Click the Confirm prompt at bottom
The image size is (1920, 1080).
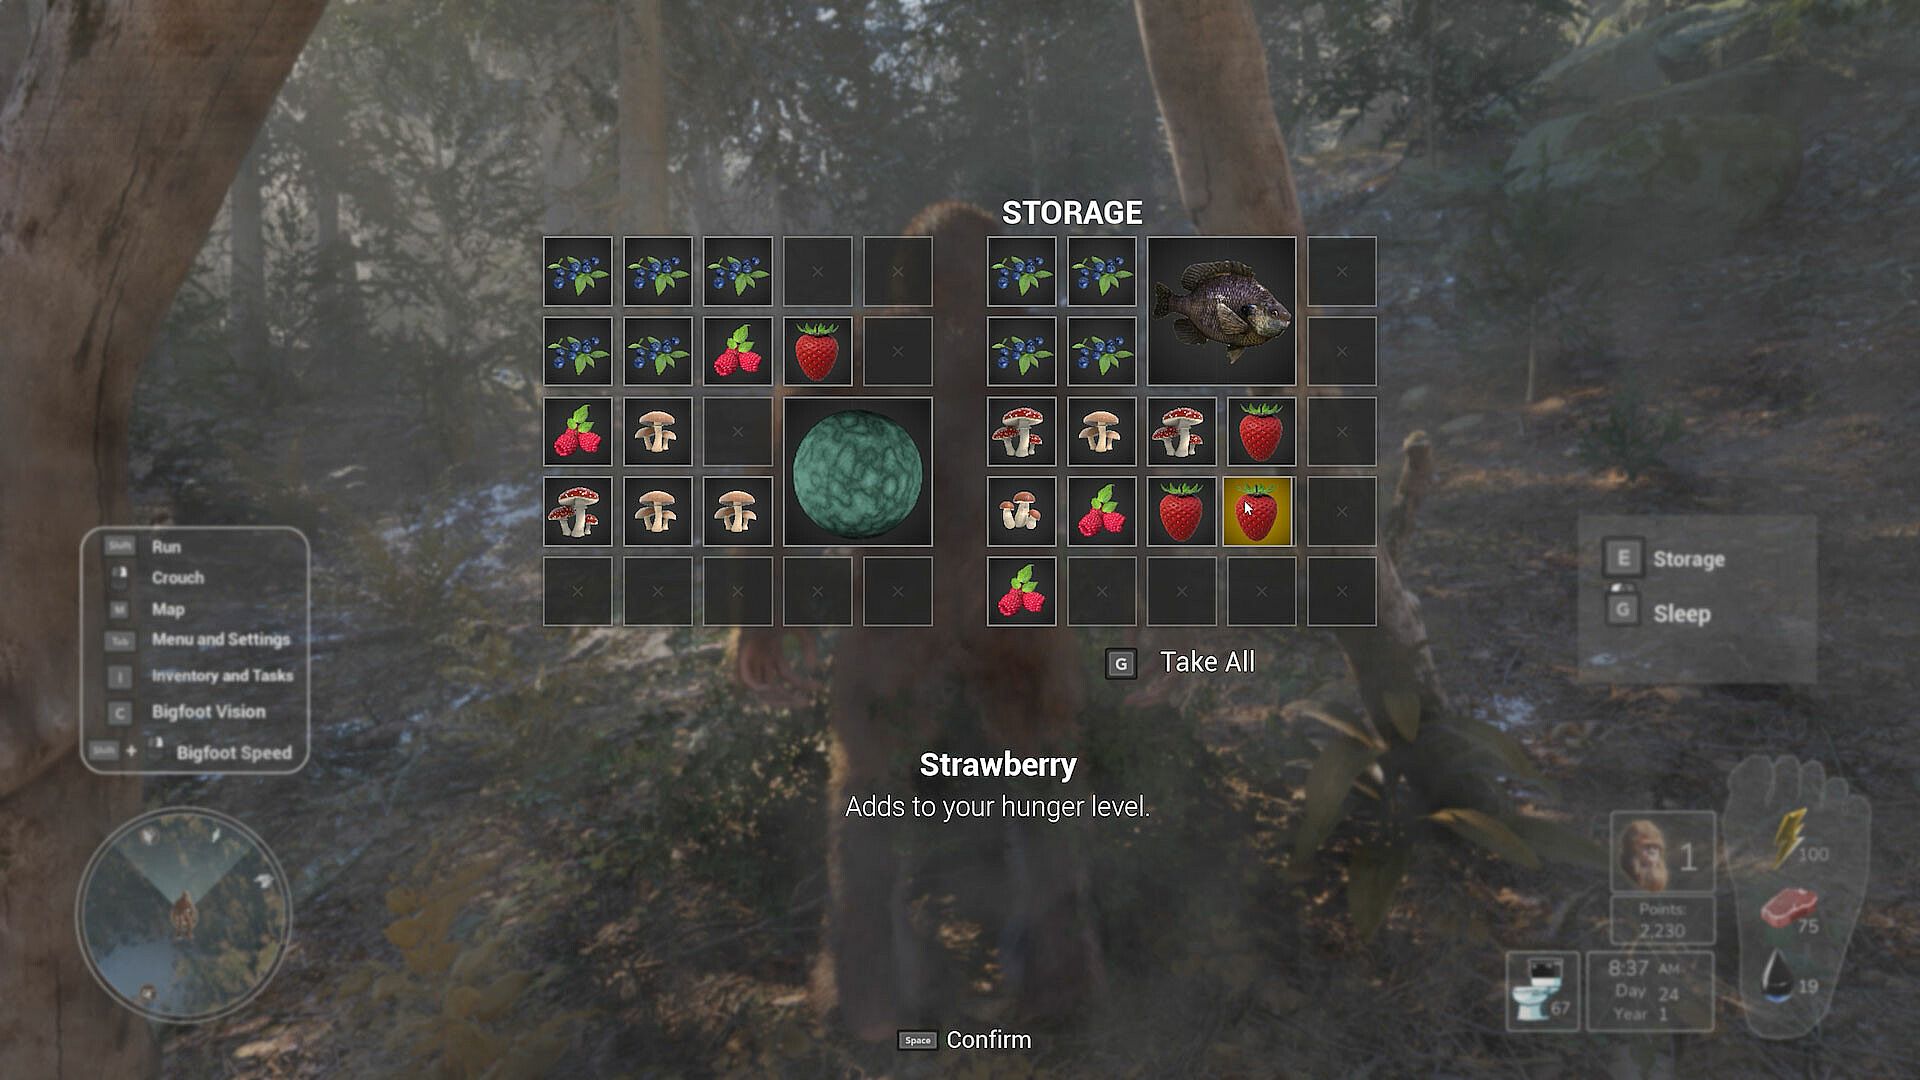point(964,1040)
